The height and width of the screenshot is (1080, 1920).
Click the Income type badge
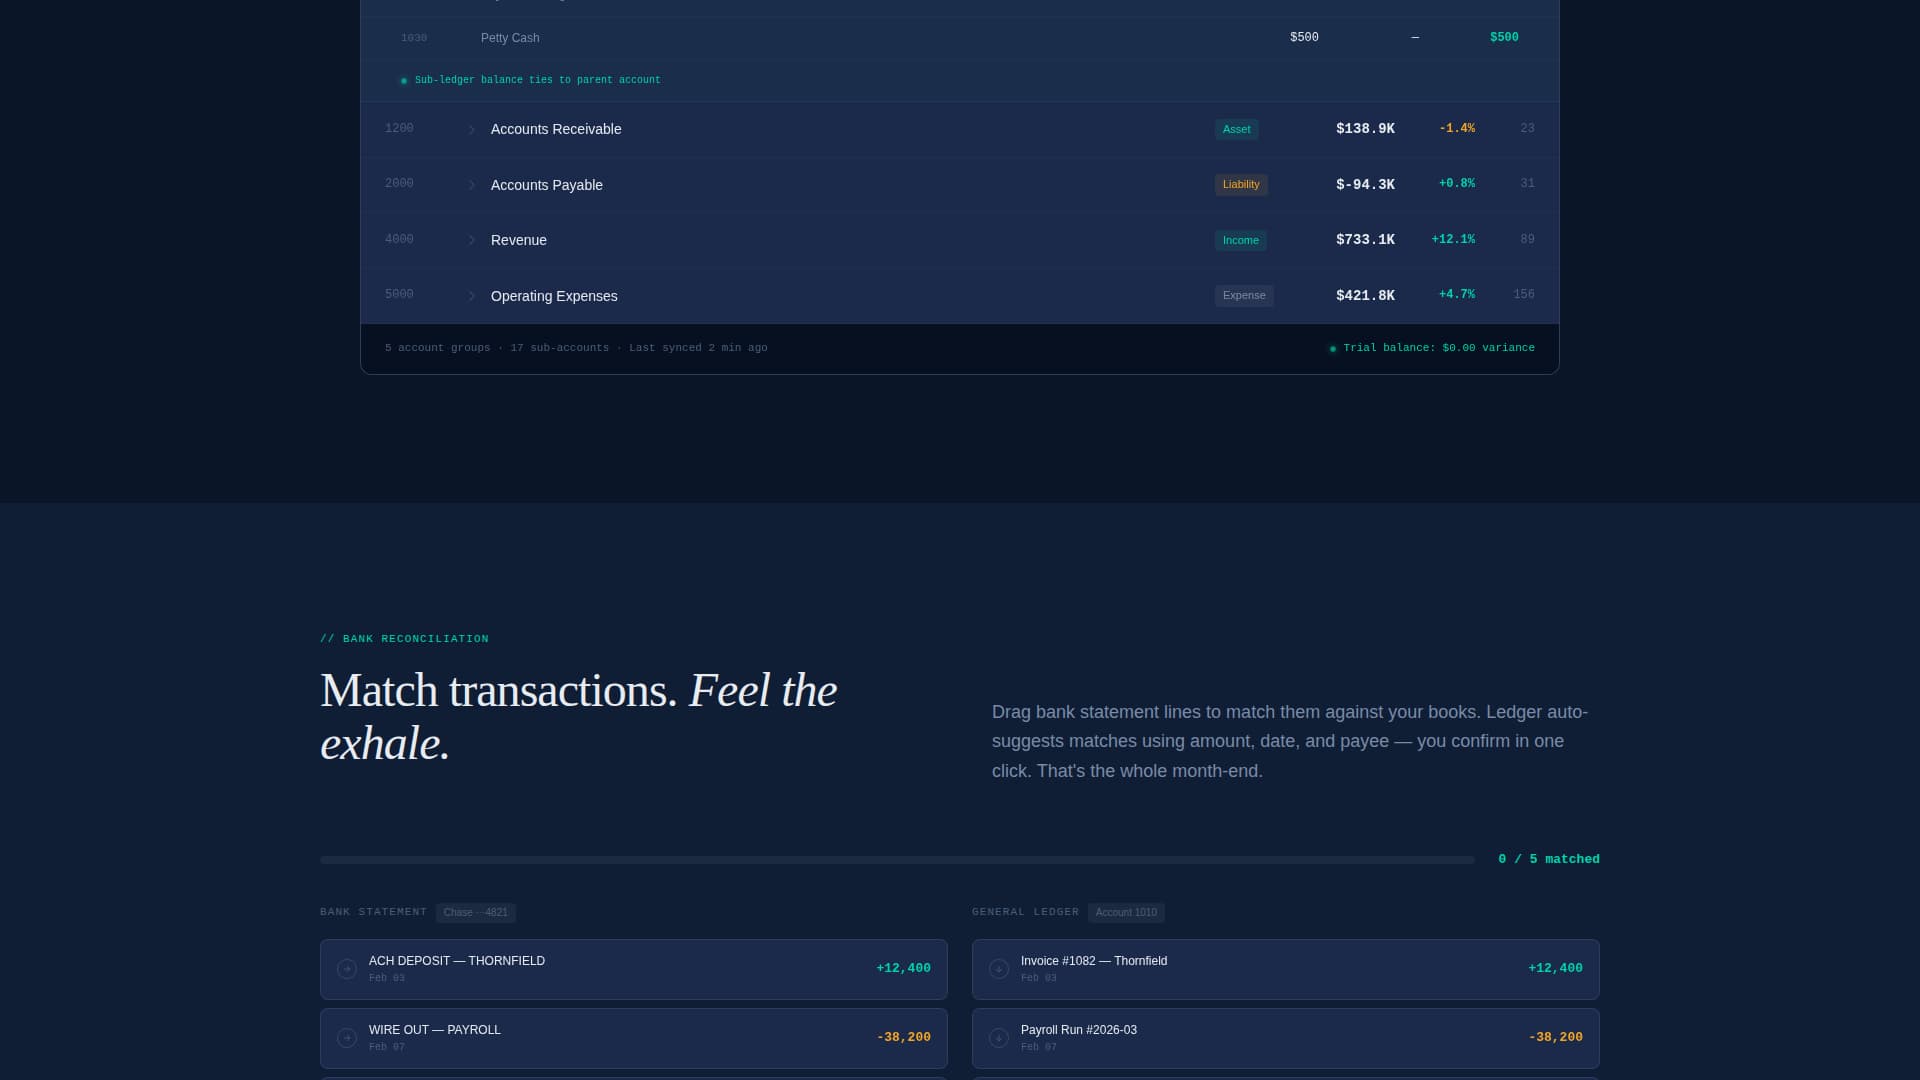click(1240, 240)
